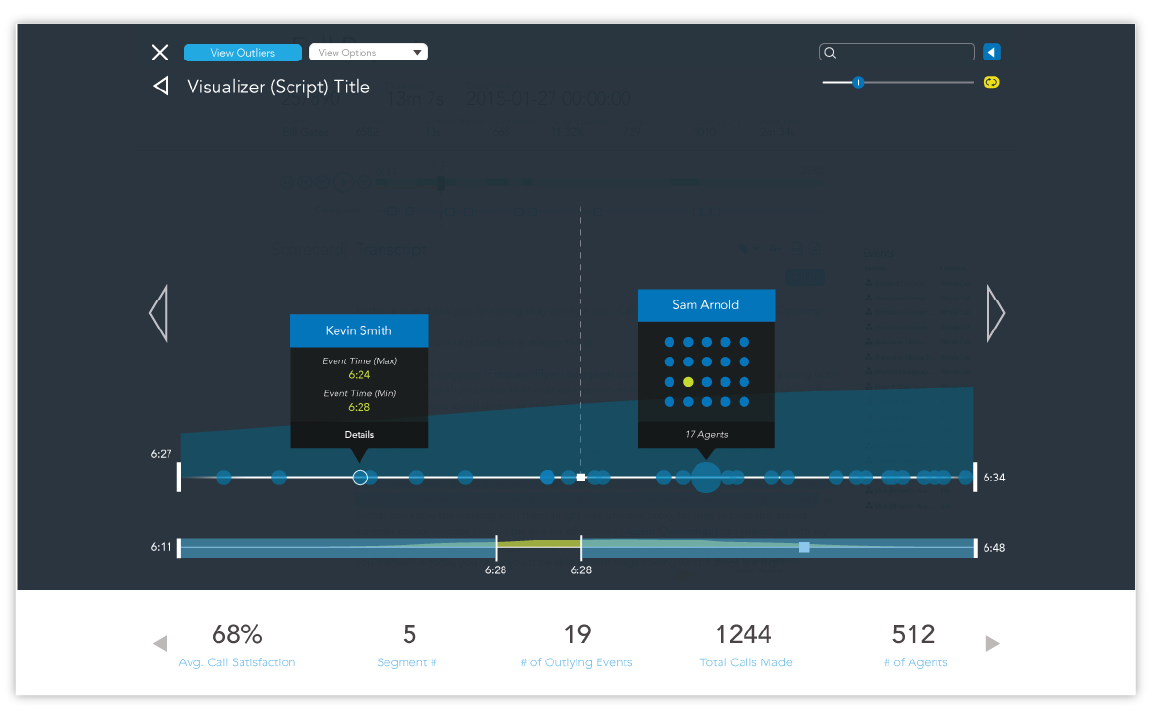Image resolution: width=1153 pixels, height=721 pixels.
Task: Click the 17 Agents label in popup
Action: point(706,435)
